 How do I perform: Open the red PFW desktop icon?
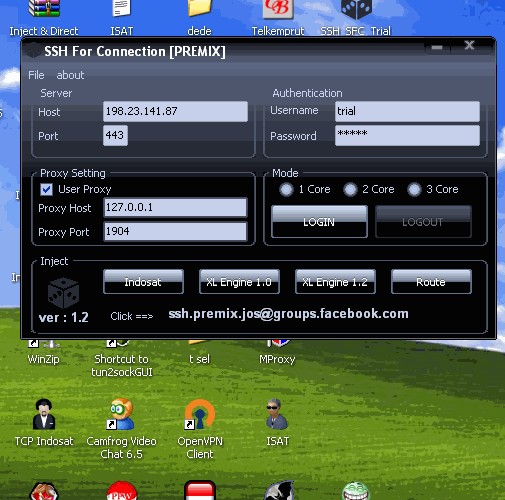122,491
